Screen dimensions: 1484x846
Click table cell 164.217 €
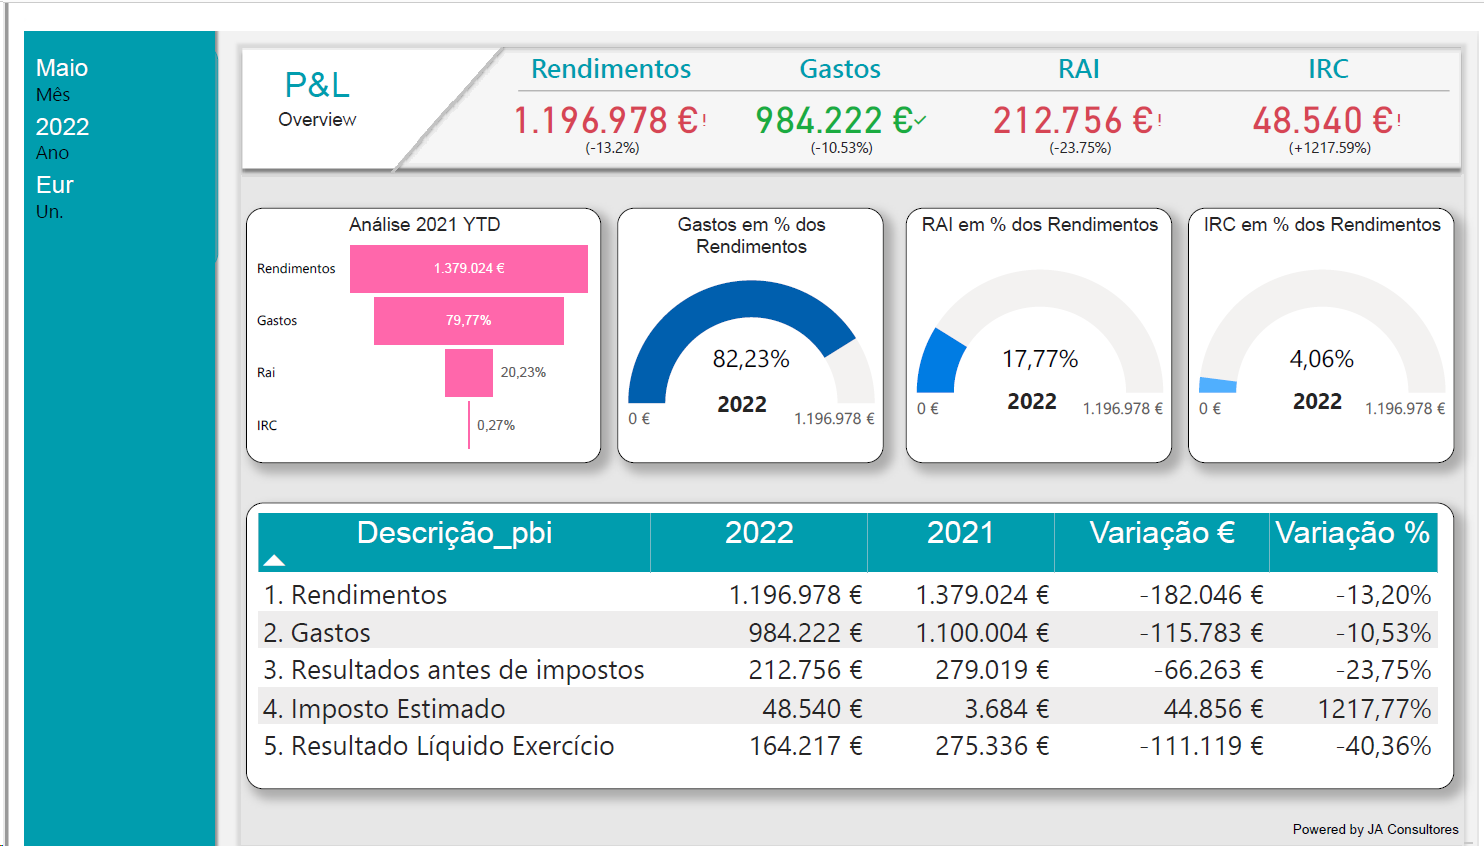tap(806, 746)
